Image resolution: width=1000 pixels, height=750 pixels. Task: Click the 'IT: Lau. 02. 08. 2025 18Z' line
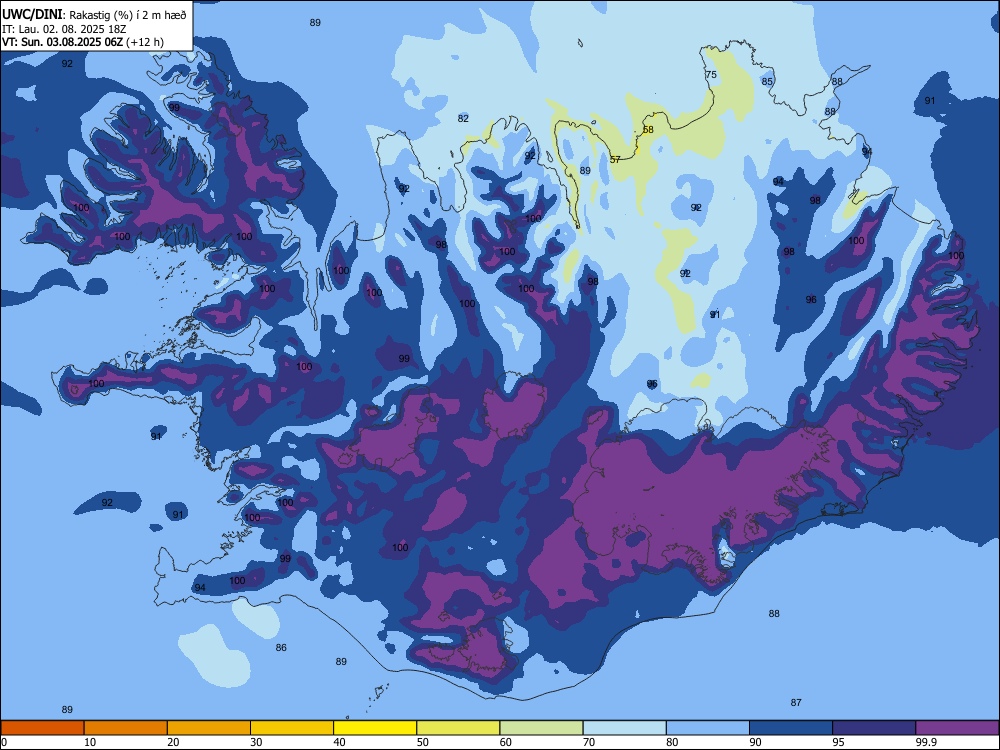pos(64,29)
